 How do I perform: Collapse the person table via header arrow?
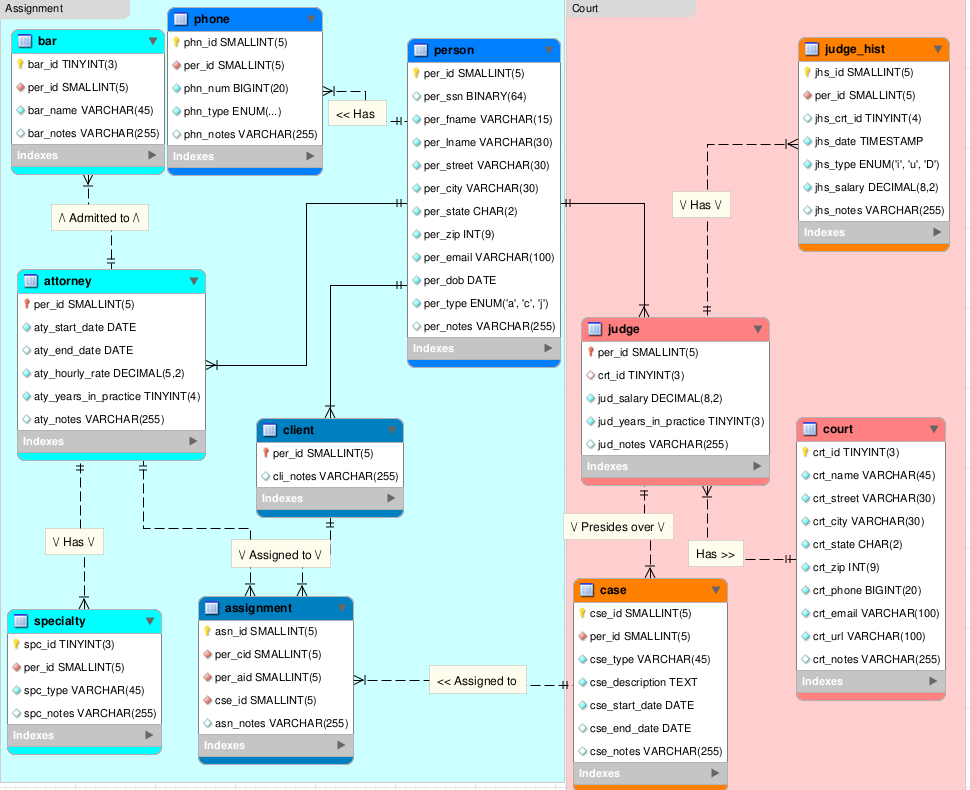[x=549, y=50]
